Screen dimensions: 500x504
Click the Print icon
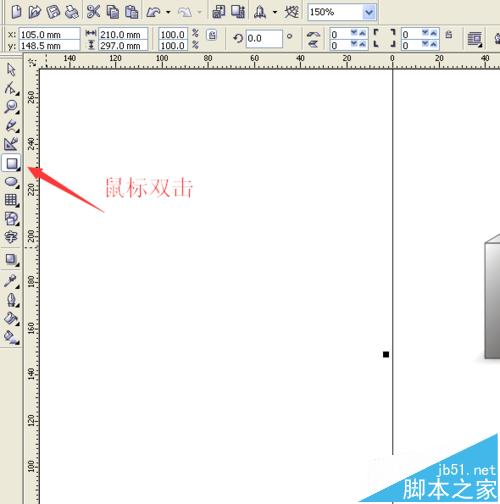point(71,12)
